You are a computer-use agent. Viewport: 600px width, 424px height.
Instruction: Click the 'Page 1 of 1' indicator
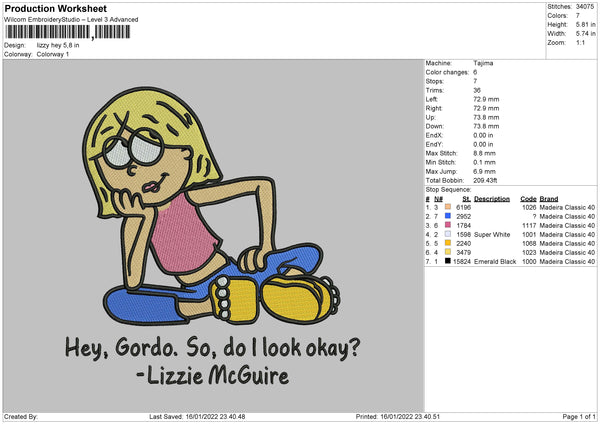click(579, 417)
